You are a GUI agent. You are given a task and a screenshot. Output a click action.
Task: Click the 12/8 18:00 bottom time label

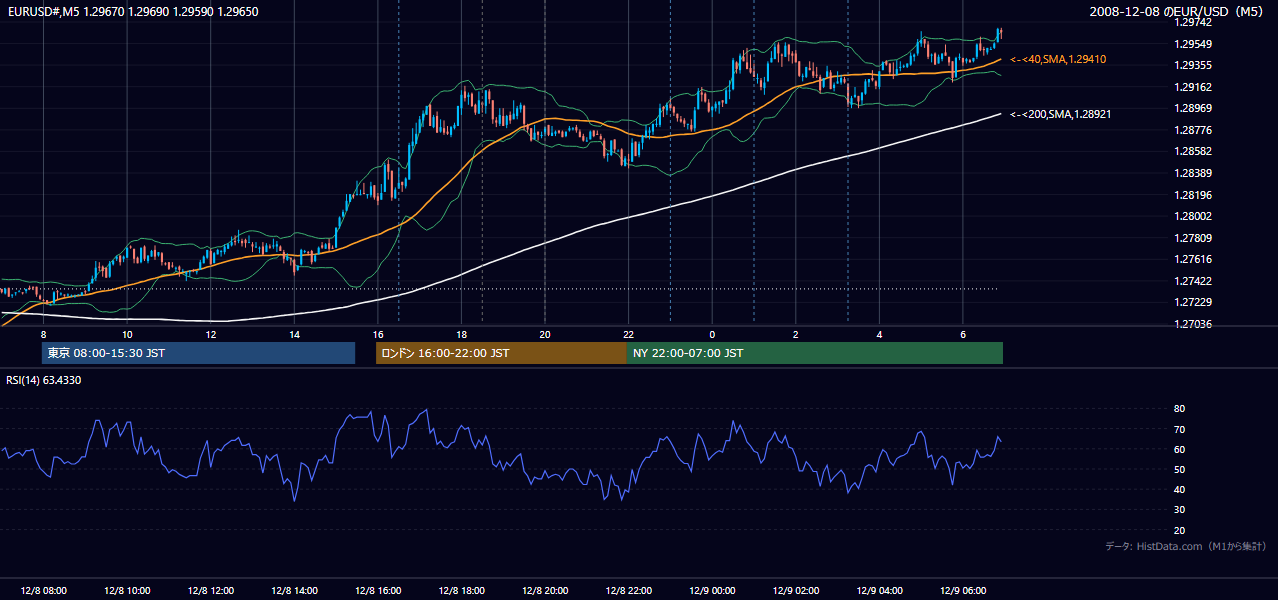pyautogui.click(x=461, y=591)
